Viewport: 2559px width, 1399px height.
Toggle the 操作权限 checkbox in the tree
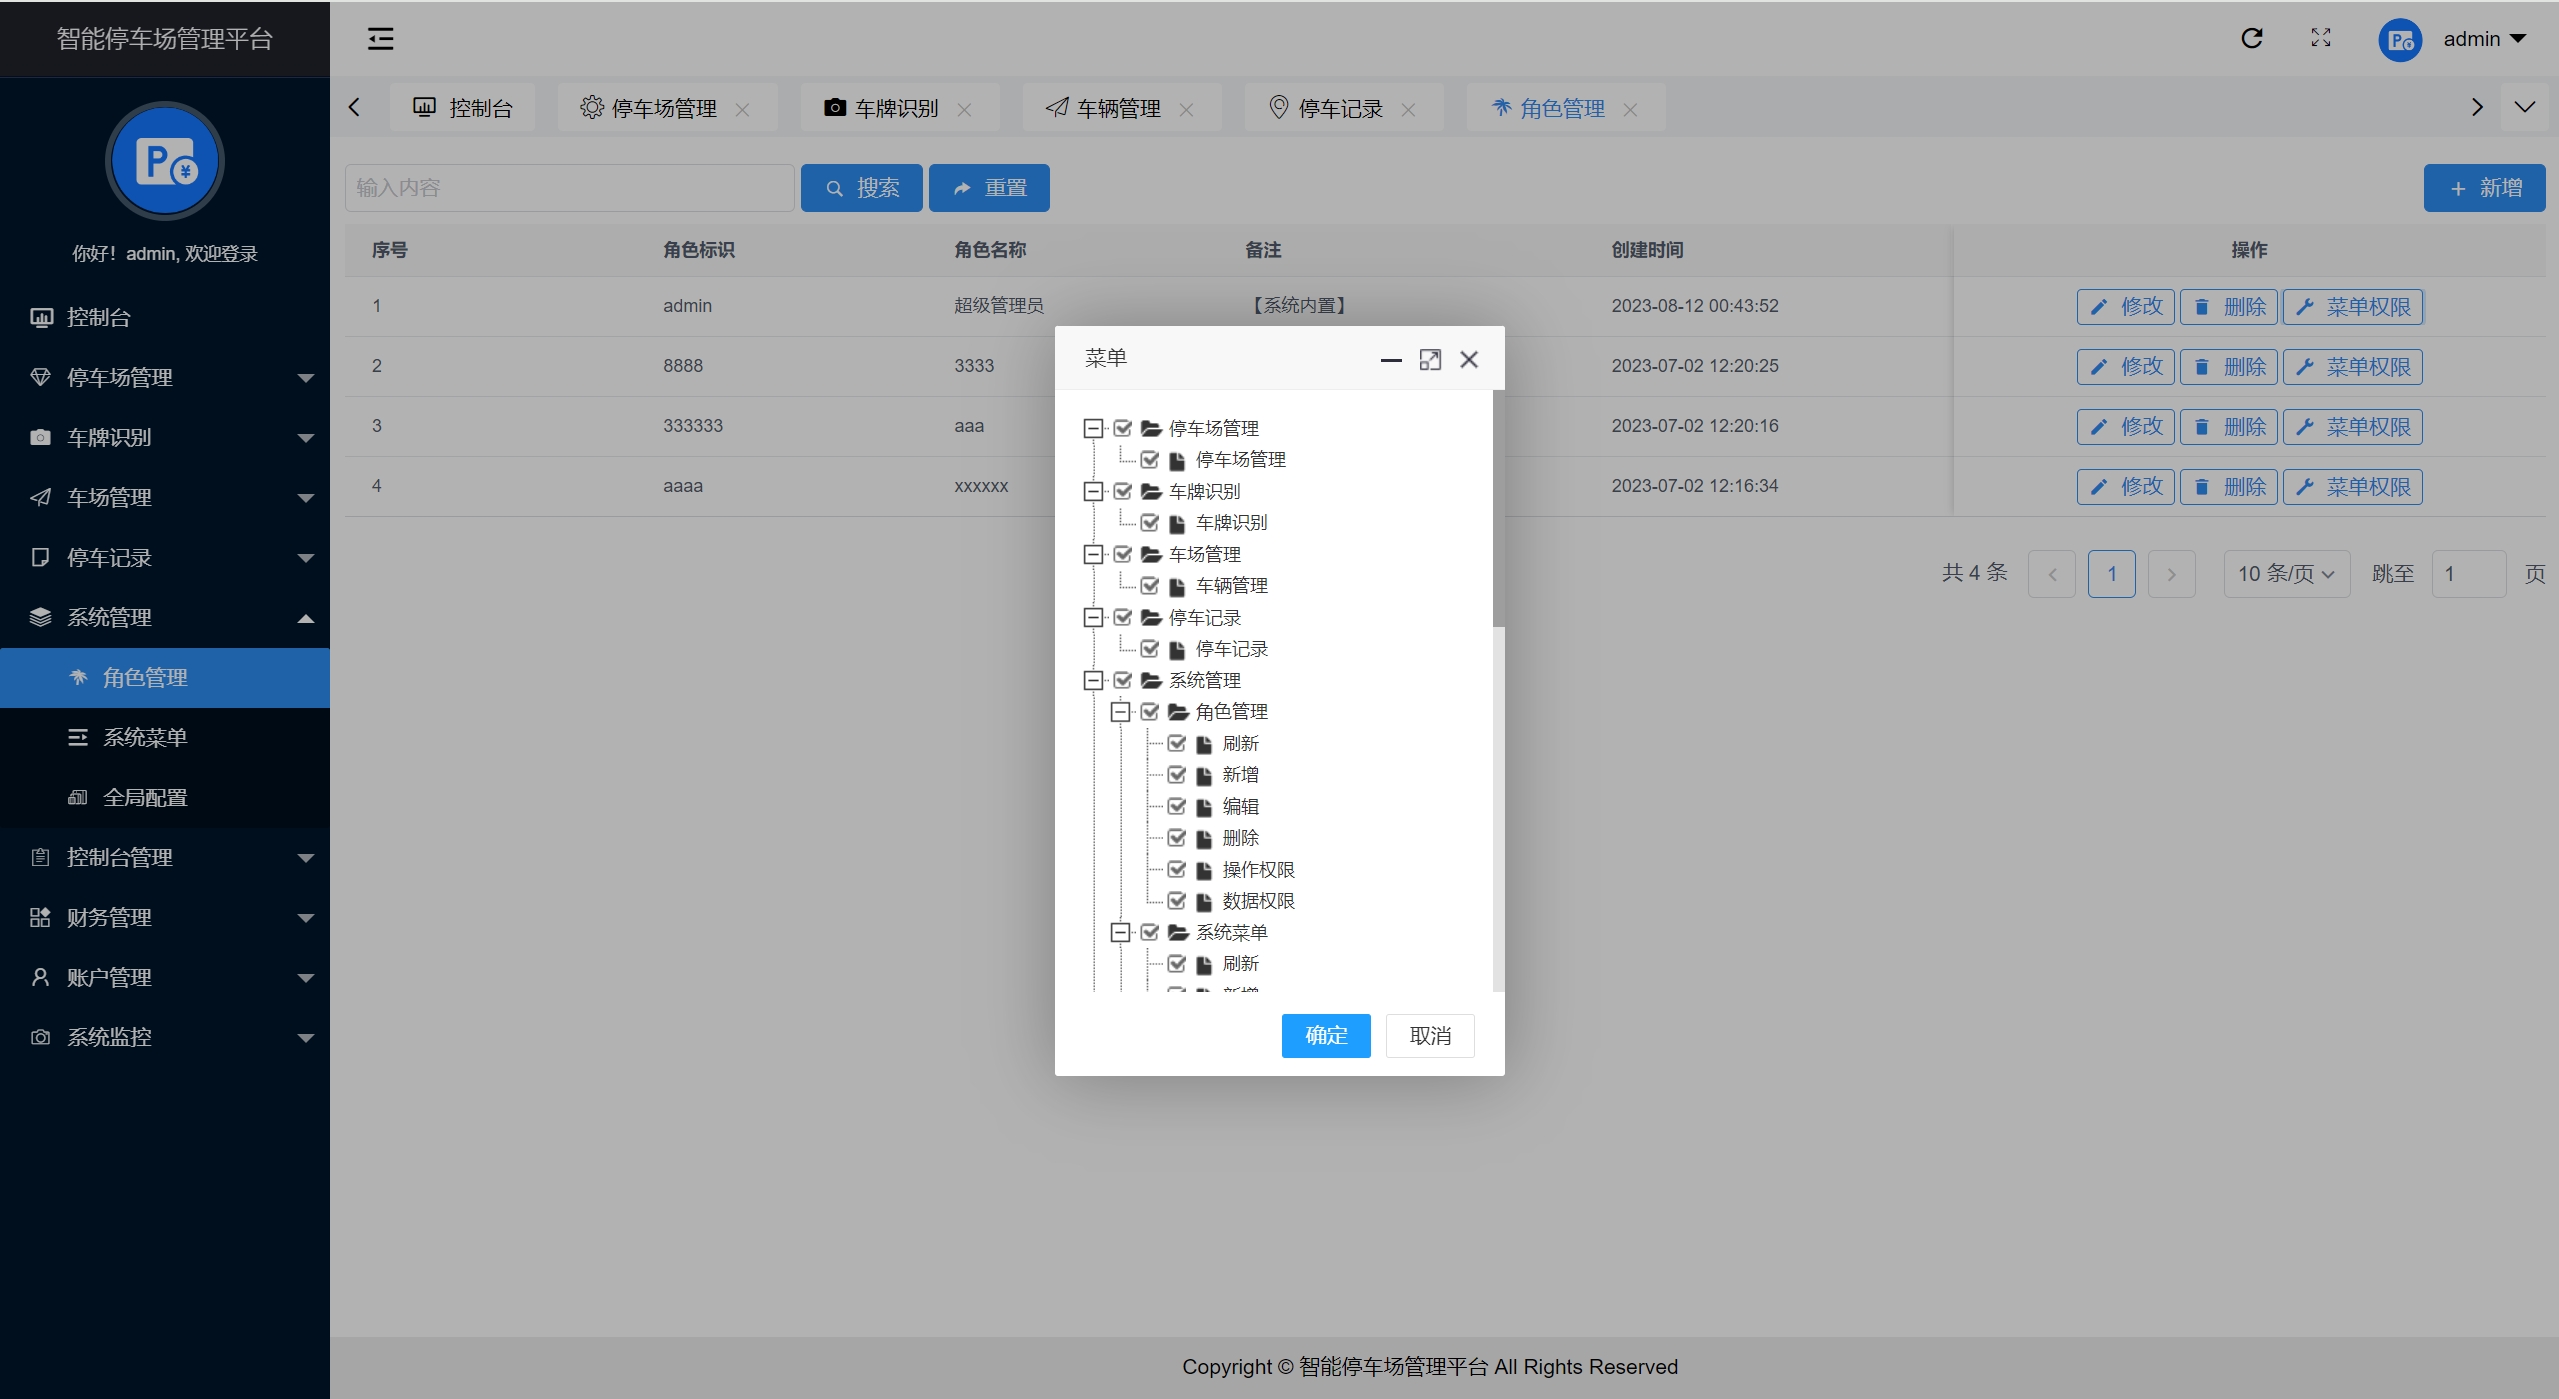[1176, 869]
